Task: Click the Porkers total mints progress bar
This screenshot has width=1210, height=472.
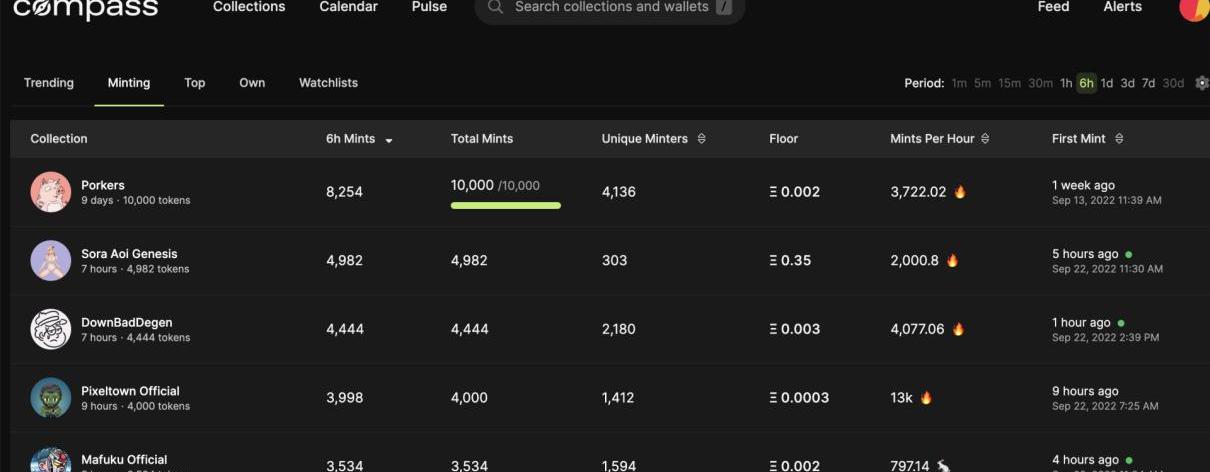Action: tap(505, 205)
